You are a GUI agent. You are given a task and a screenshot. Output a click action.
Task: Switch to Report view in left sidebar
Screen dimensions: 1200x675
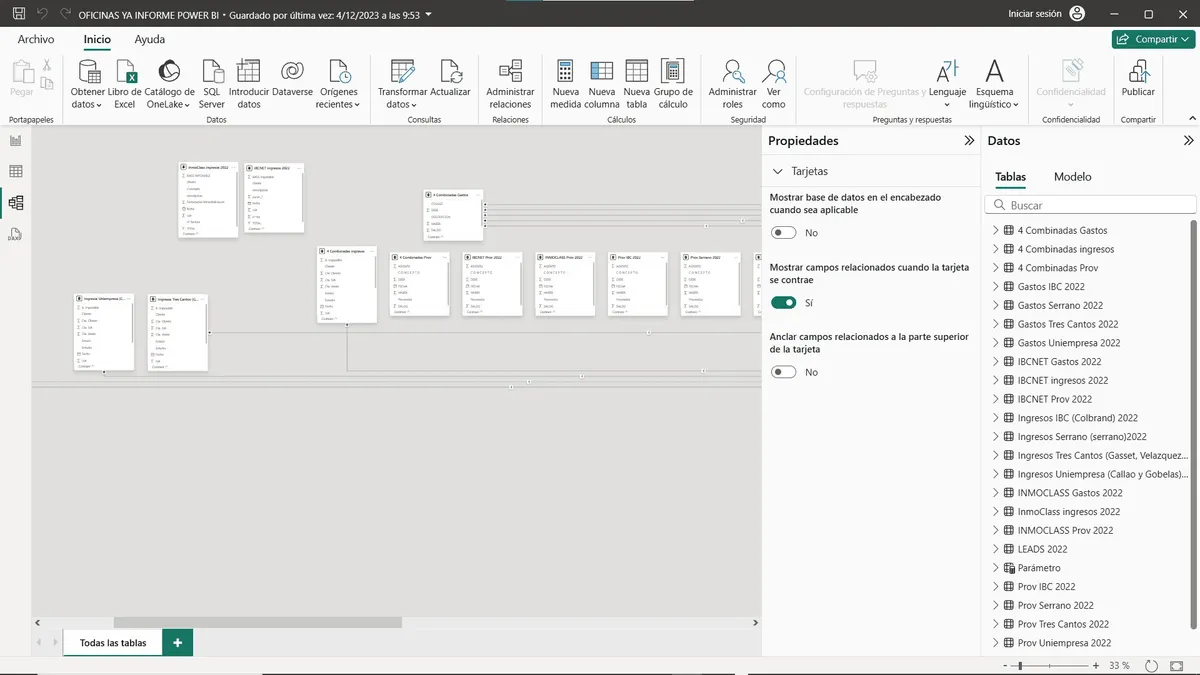coord(15,140)
